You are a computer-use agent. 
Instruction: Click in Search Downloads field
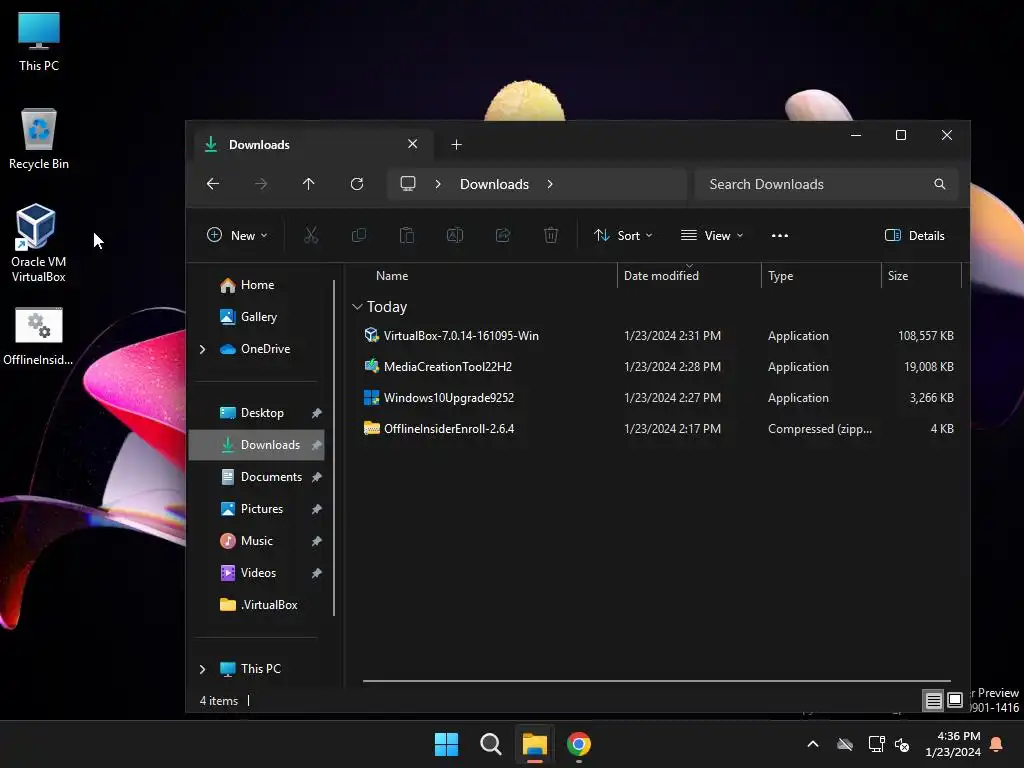[827, 184]
